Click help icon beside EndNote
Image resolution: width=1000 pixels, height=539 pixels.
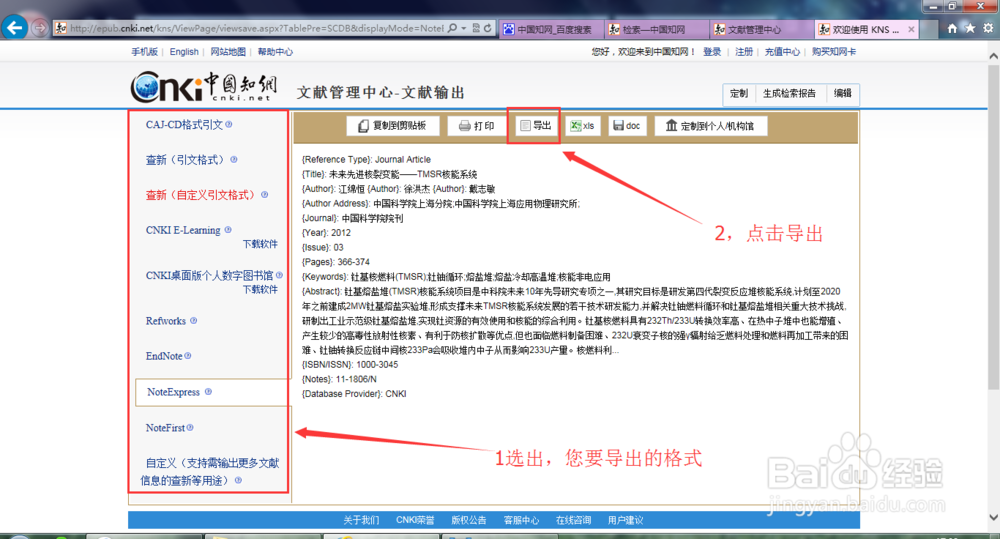(188, 355)
